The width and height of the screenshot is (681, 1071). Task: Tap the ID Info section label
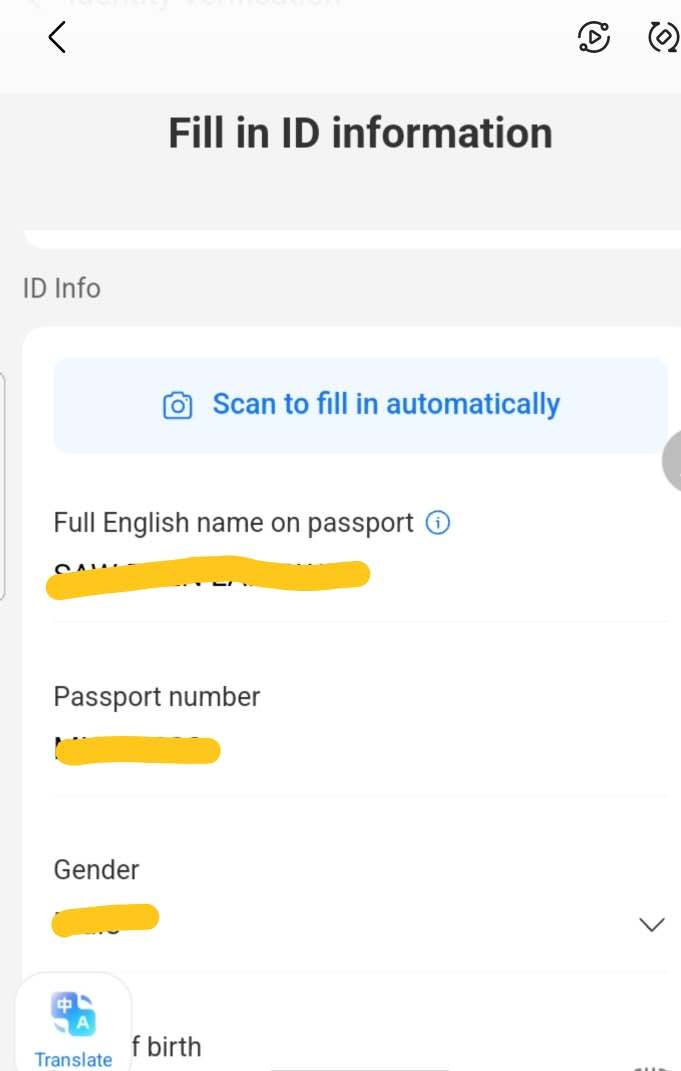point(62,288)
